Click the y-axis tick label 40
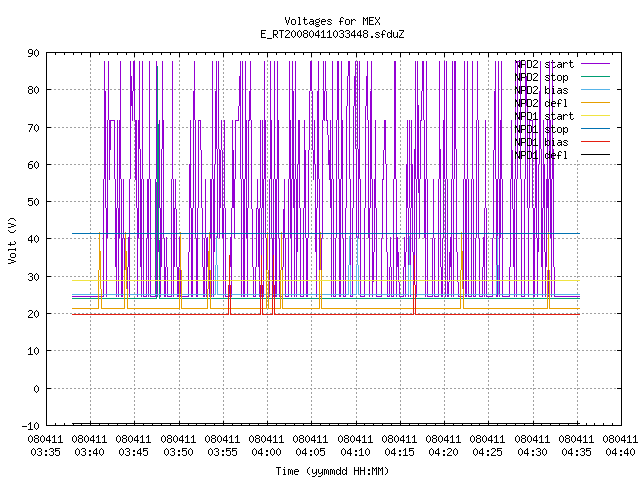This screenshot has height=480, width=640. (33, 239)
